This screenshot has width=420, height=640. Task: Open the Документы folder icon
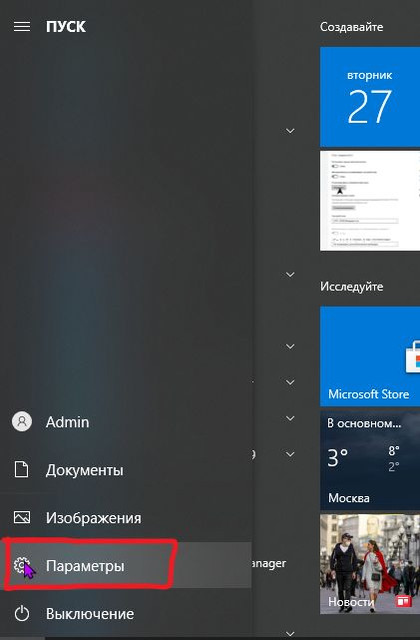pos(22,469)
